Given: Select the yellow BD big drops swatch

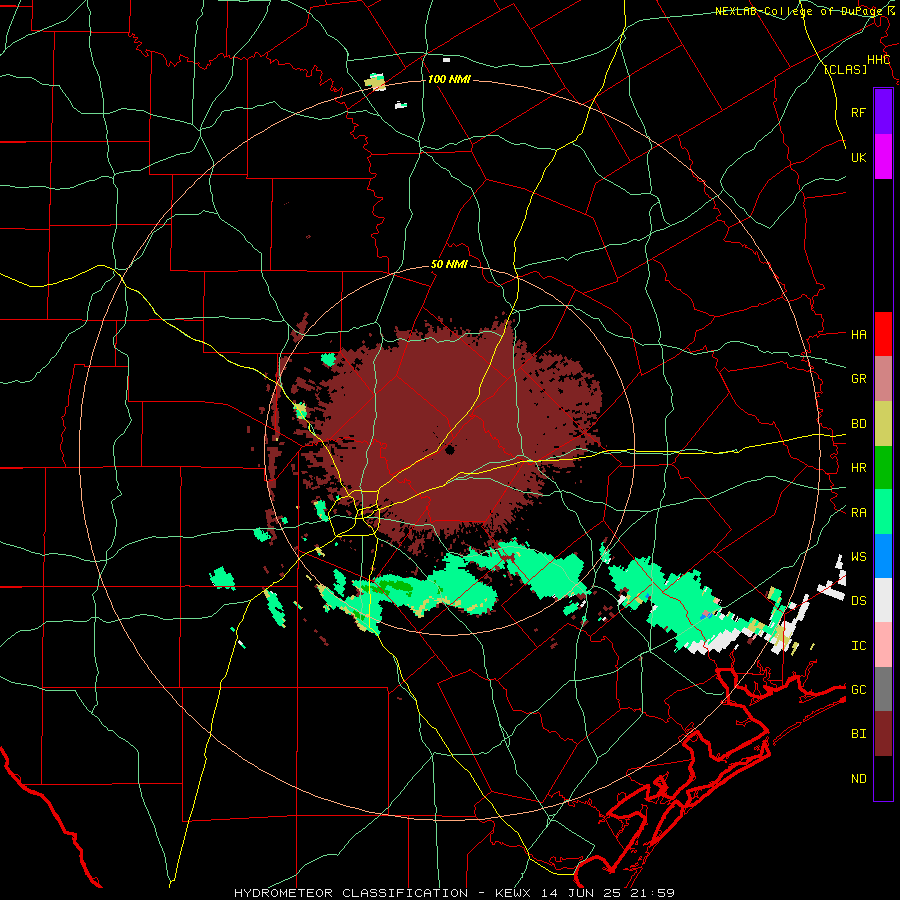Looking at the screenshot, I should click(883, 424).
